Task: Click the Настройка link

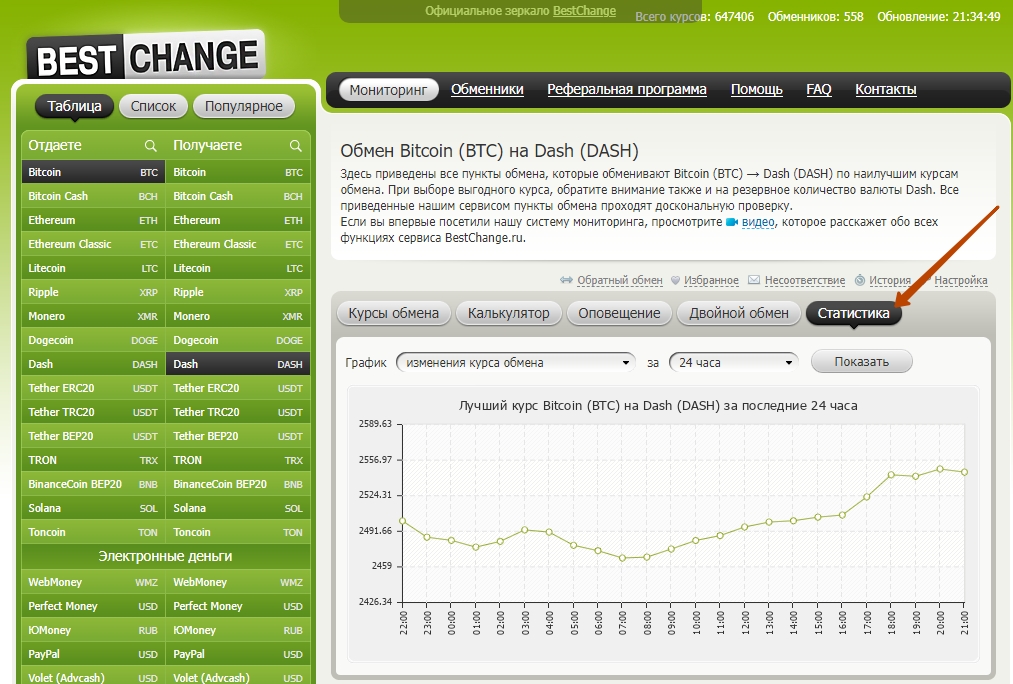Action: point(961,280)
